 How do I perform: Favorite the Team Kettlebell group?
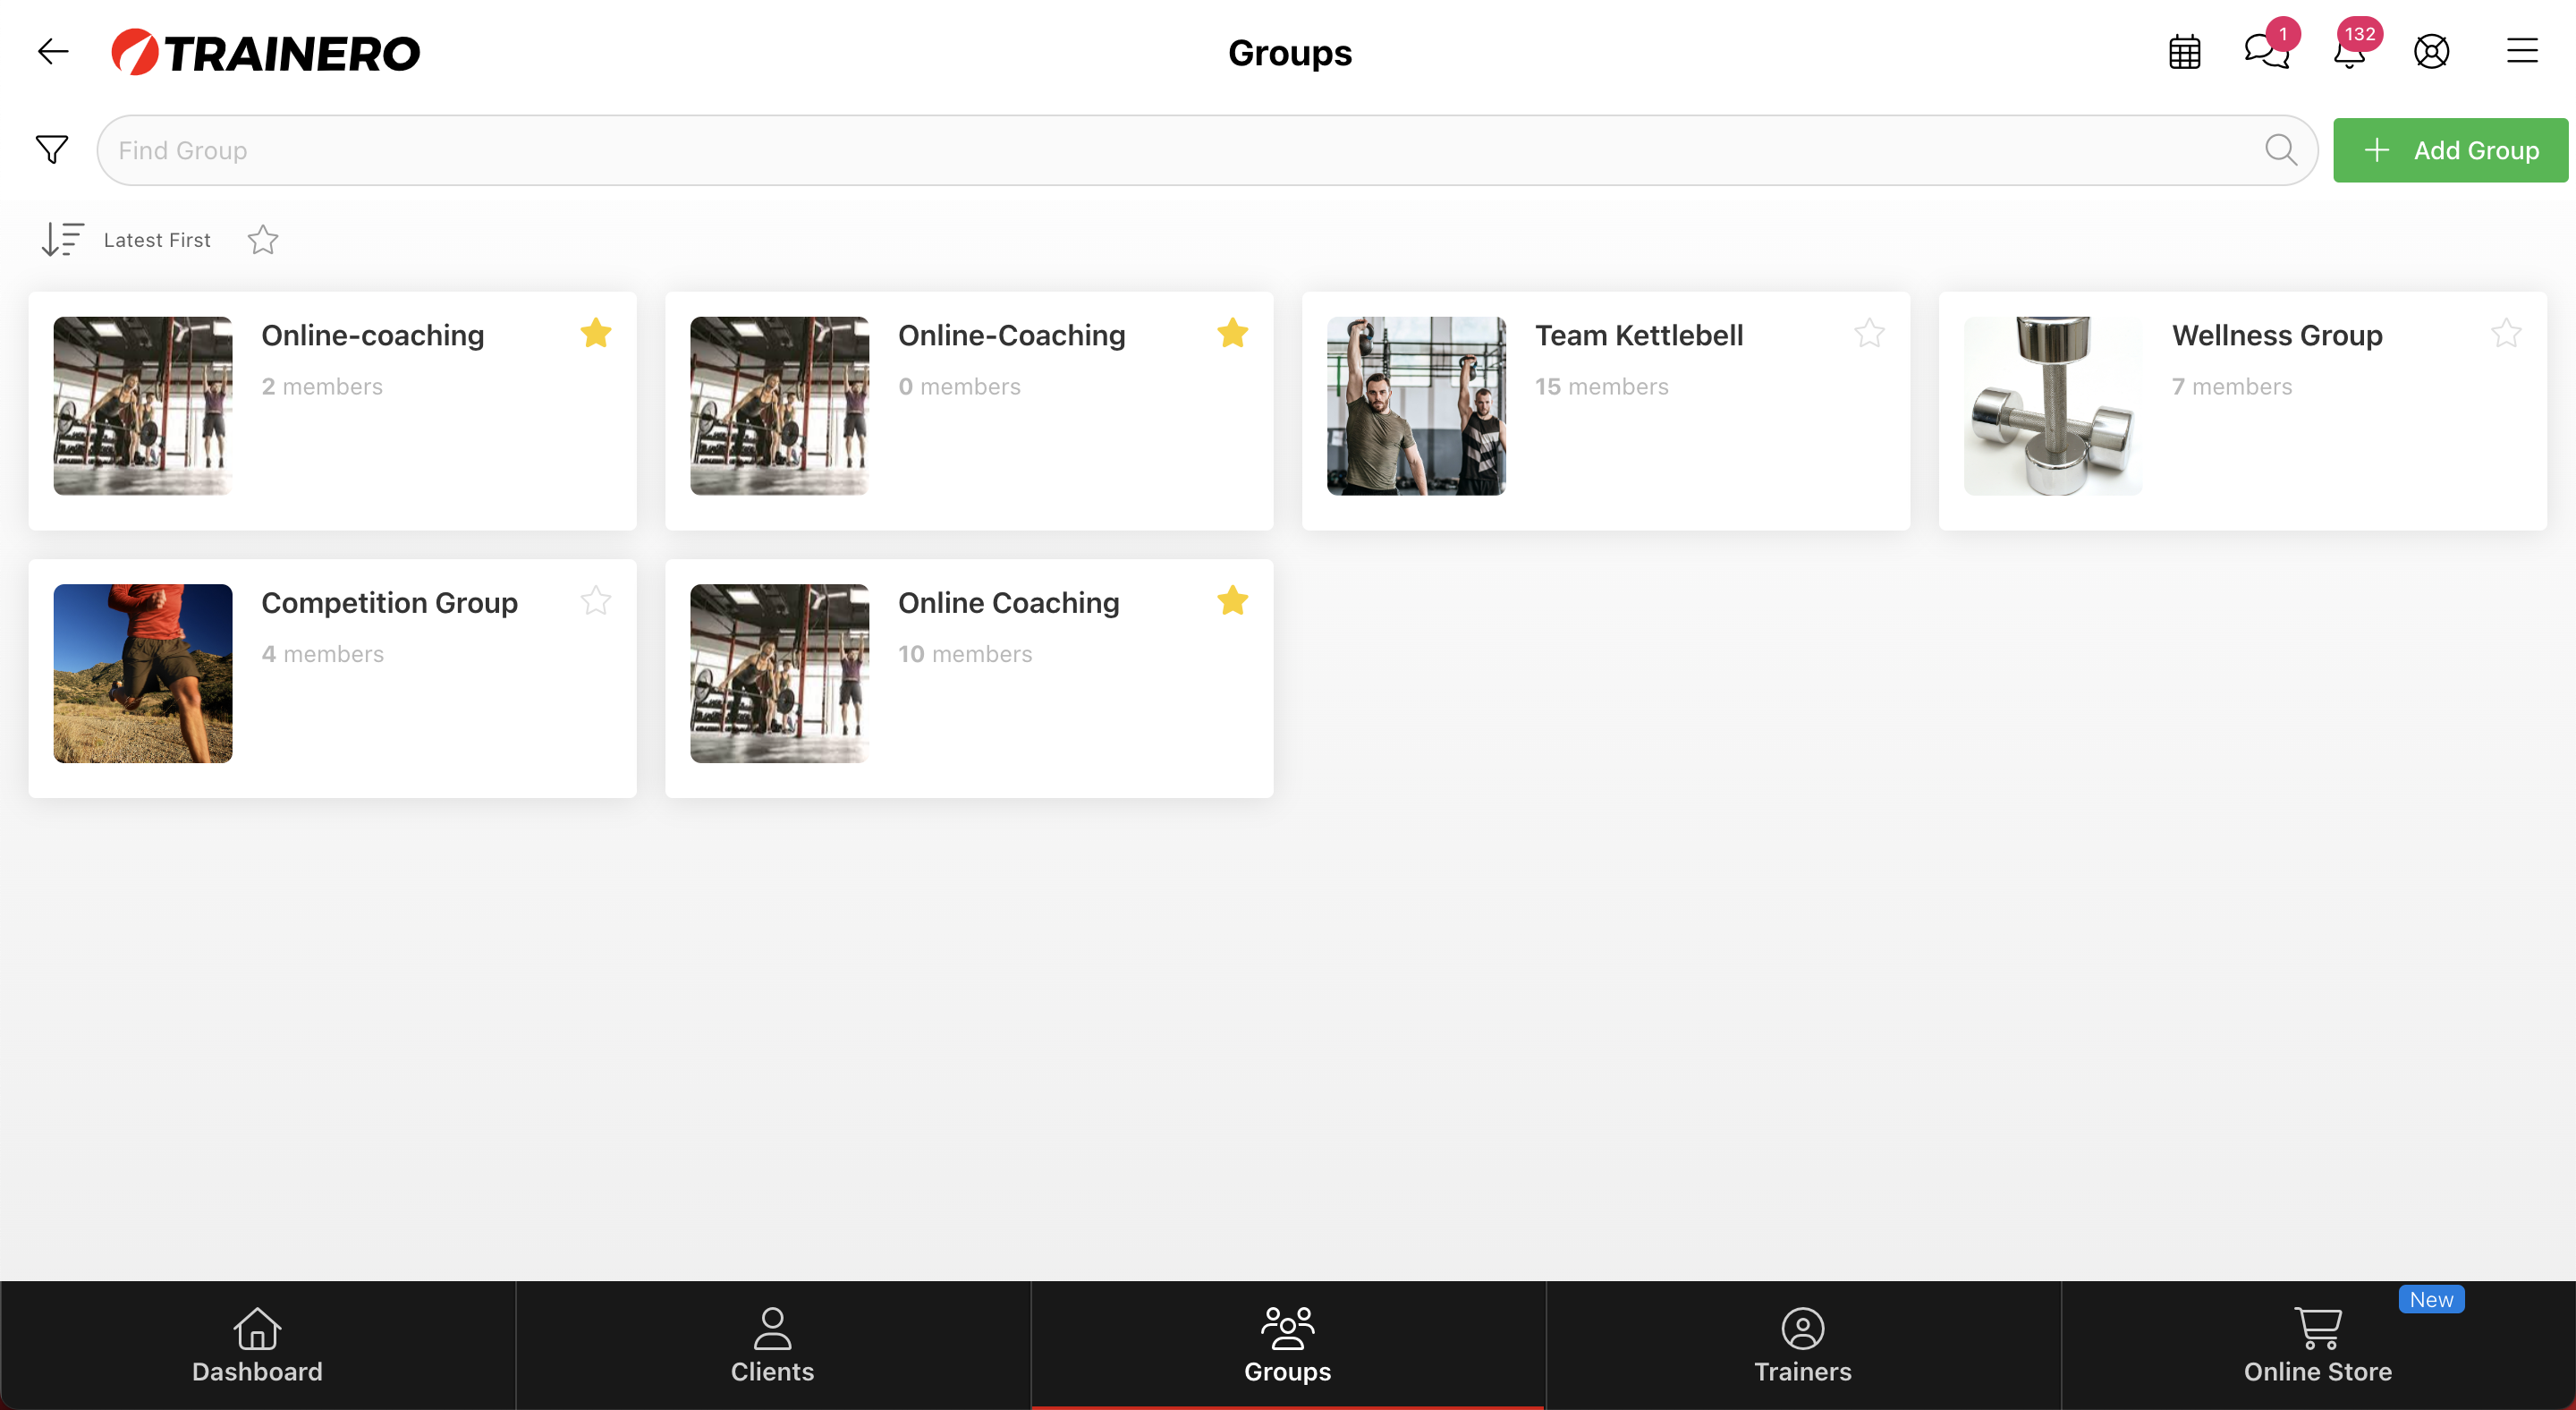click(1869, 333)
